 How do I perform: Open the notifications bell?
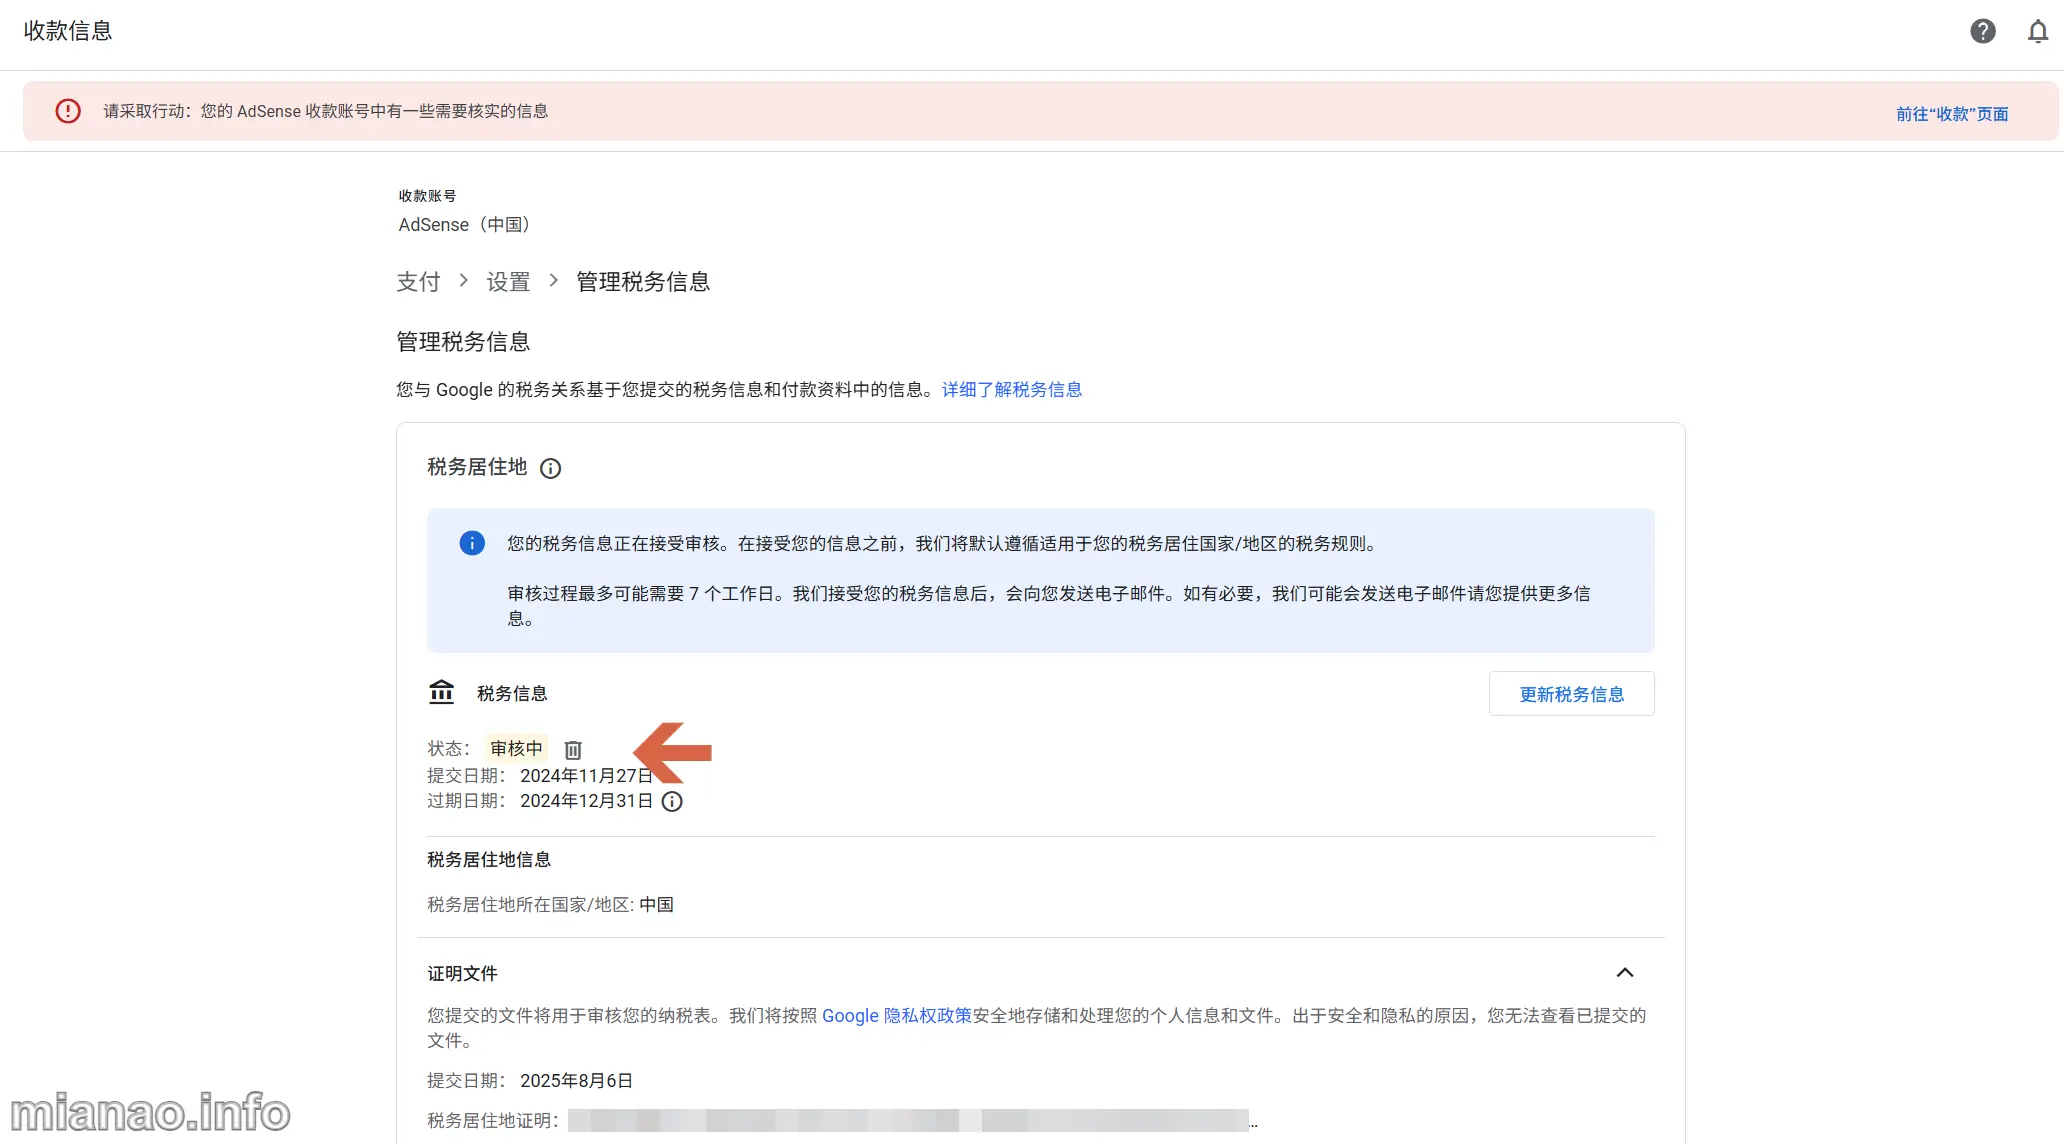point(2037,32)
